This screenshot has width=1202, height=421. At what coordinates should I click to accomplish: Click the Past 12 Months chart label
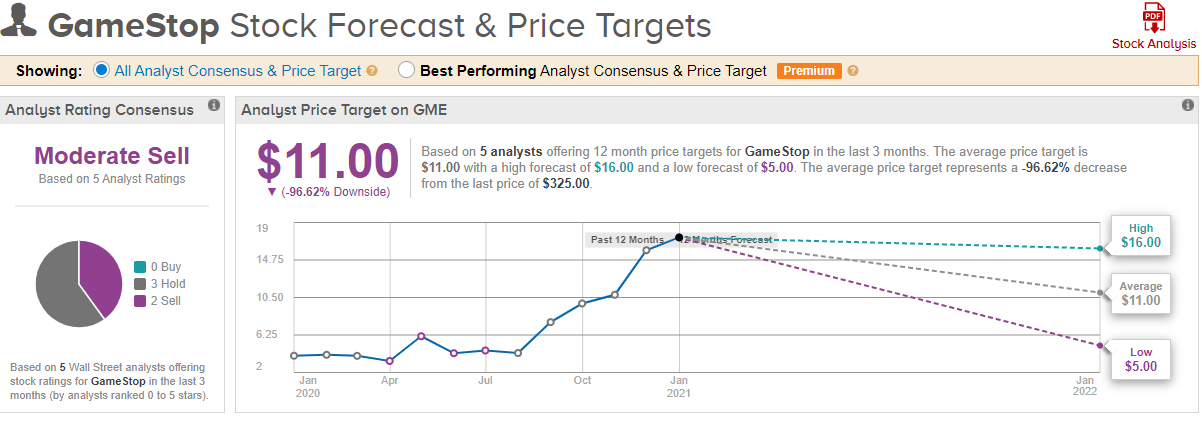tap(627, 240)
